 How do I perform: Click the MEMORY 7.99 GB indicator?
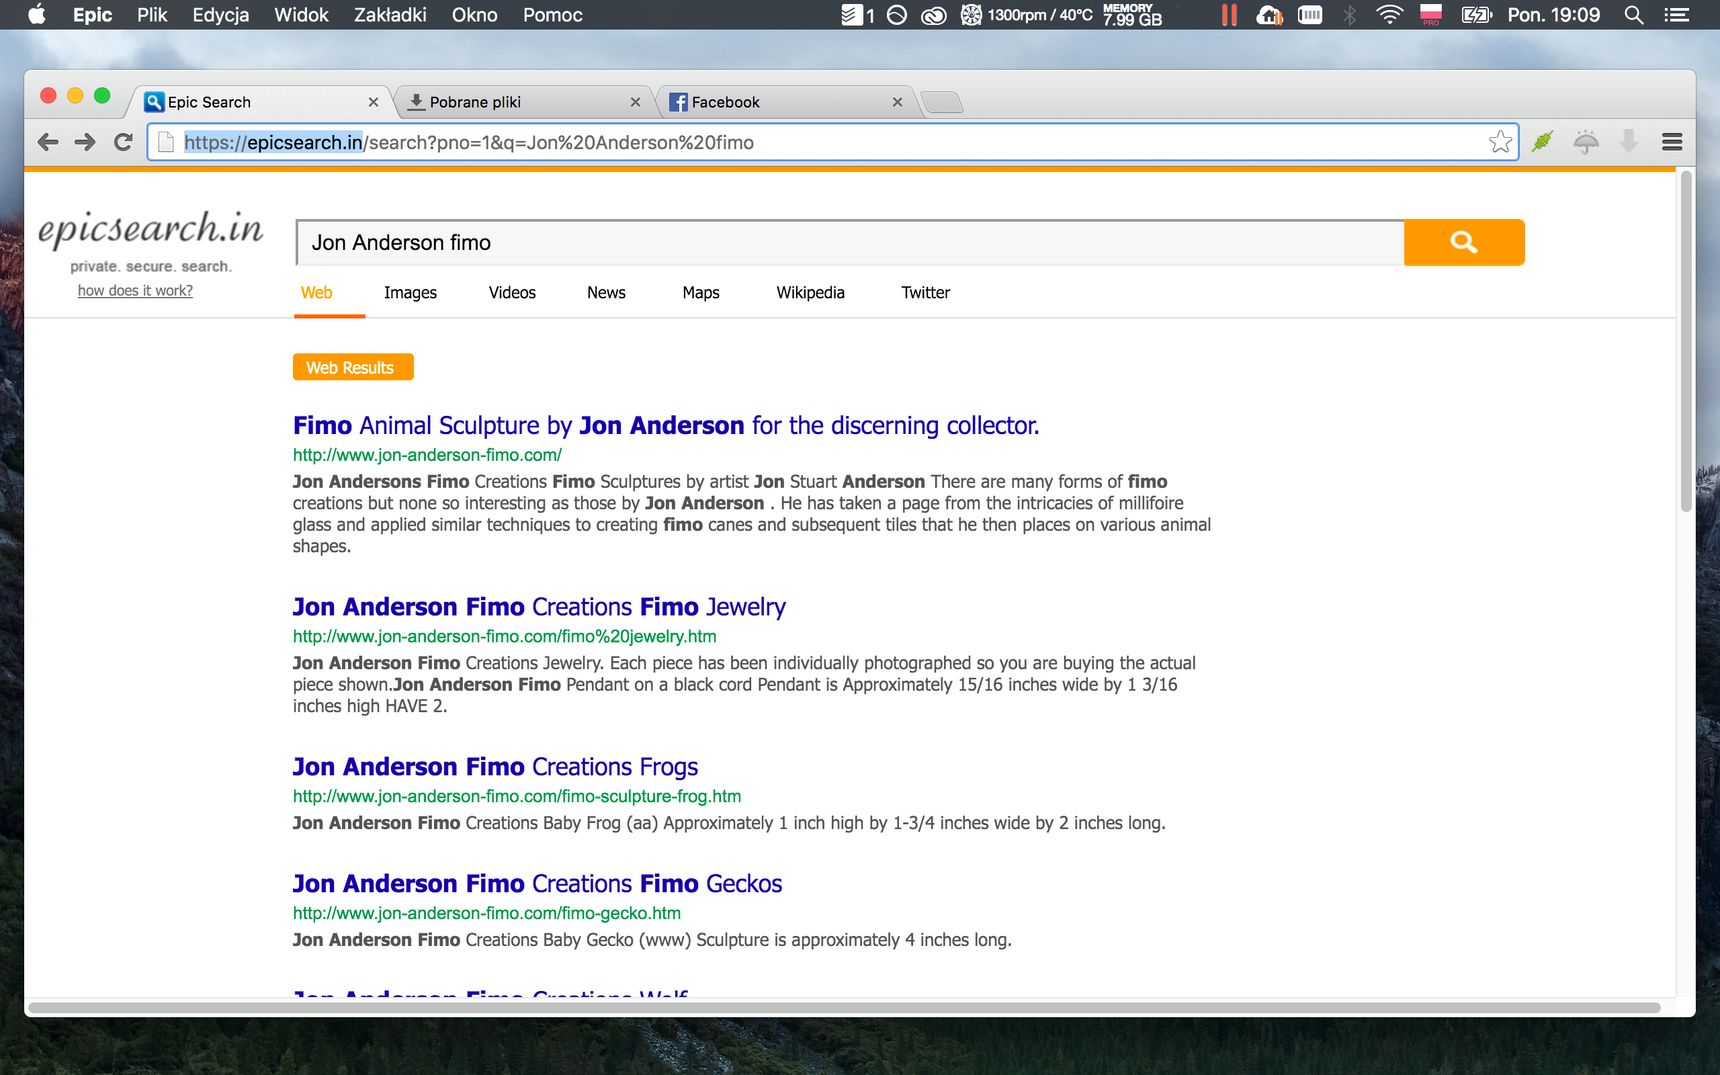pyautogui.click(x=1132, y=14)
